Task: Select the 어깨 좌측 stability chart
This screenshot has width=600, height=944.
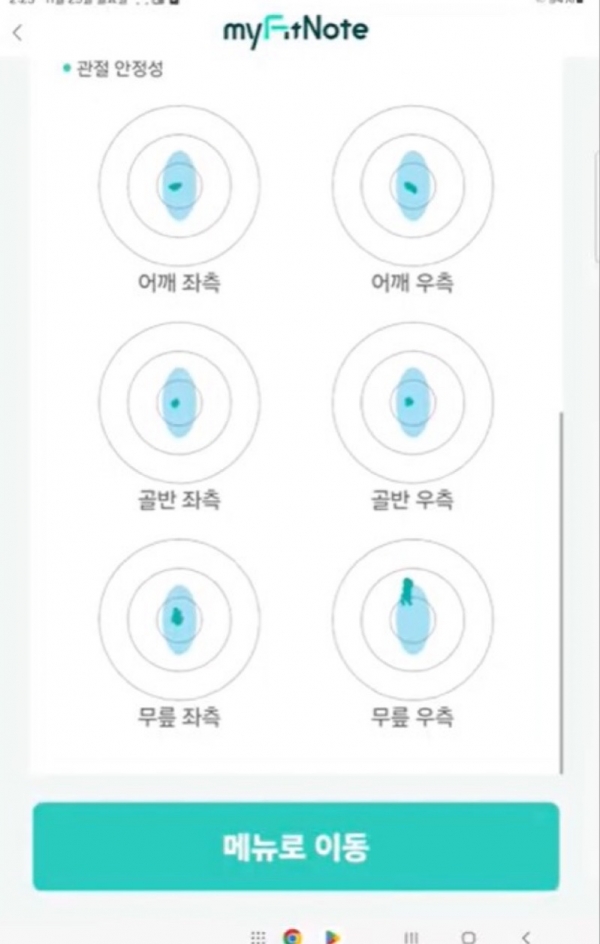Action: pyautogui.click(x=178, y=185)
